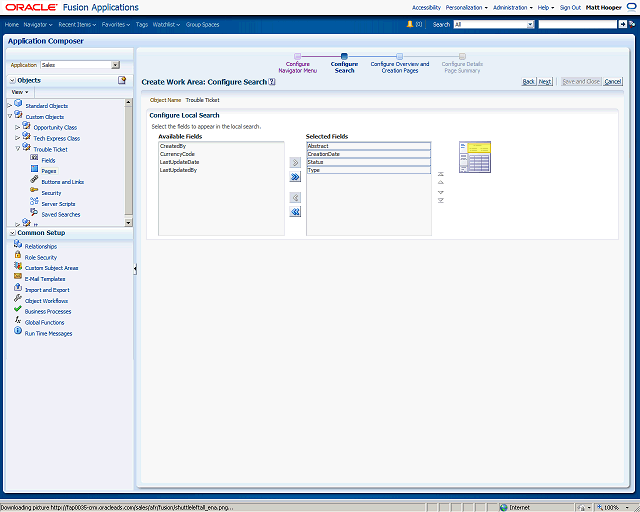640x512 pixels.
Task: Move selected field up one position
Action: (x=441, y=183)
